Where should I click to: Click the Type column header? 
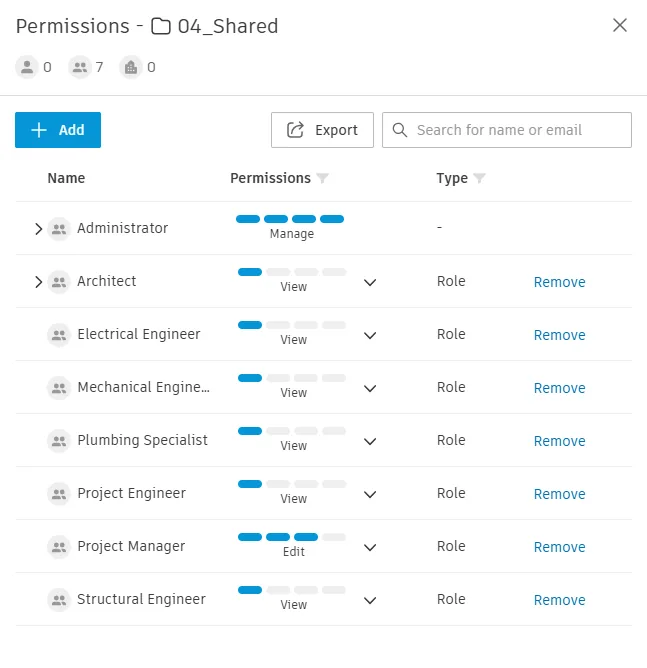click(452, 179)
